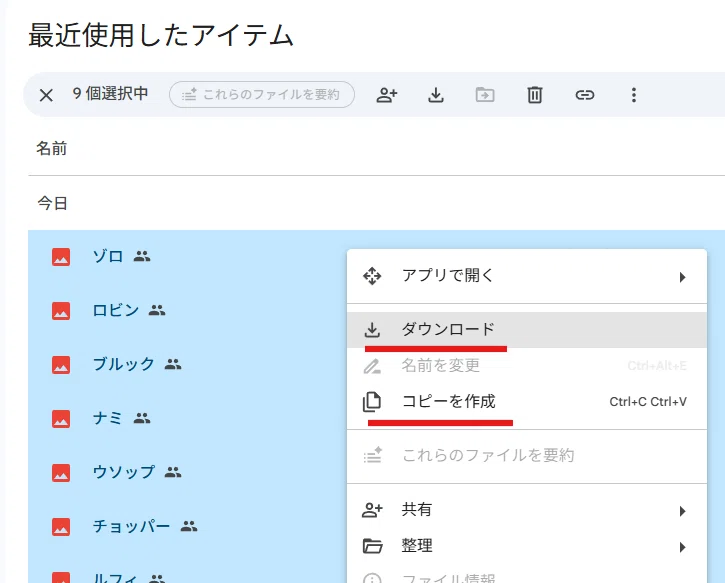Click the image file icon for ナミ
Screen dimensions: 725x583
pyautogui.click(x=61, y=419)
